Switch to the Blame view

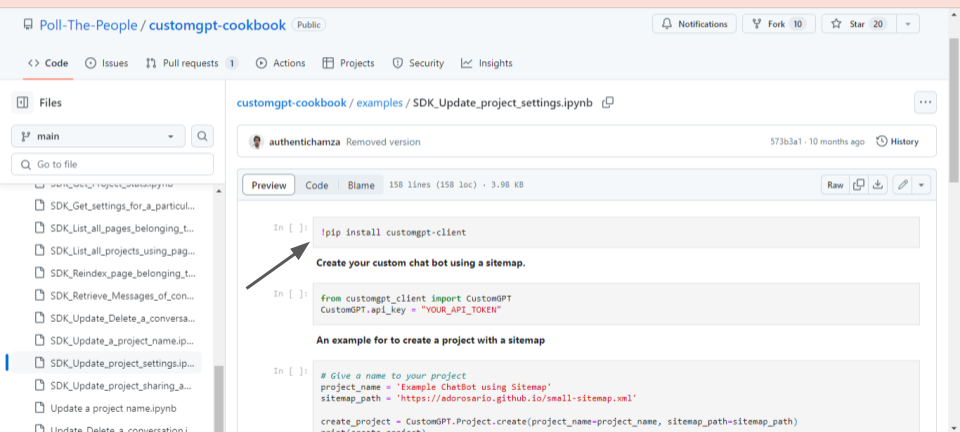point(361,185)
